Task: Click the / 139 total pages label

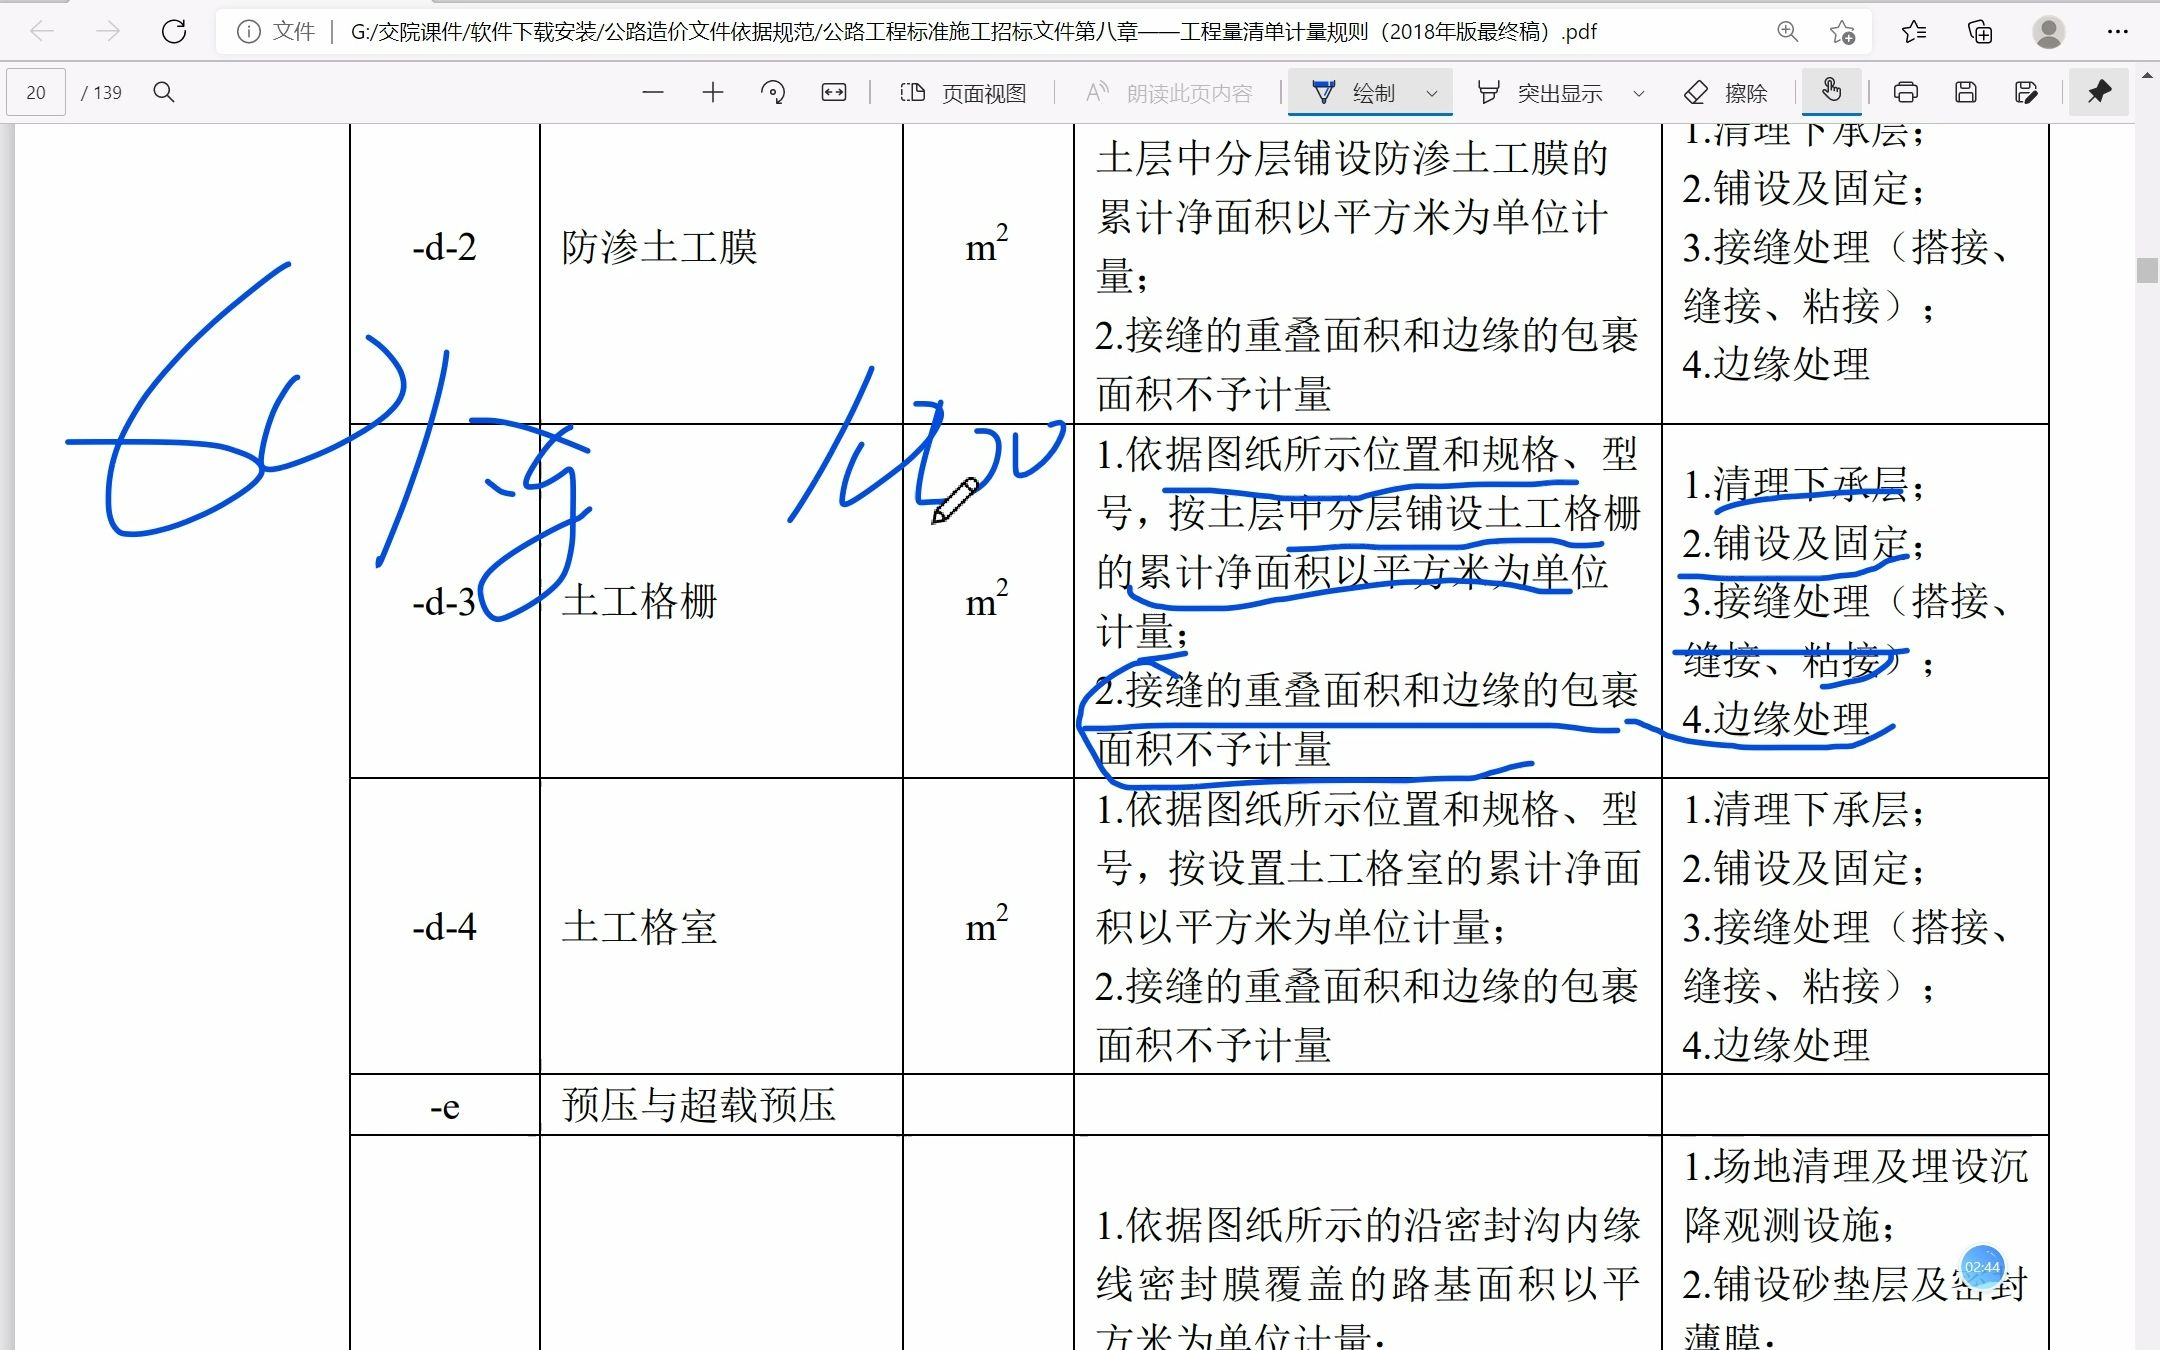Action: [x=102, y=93]
